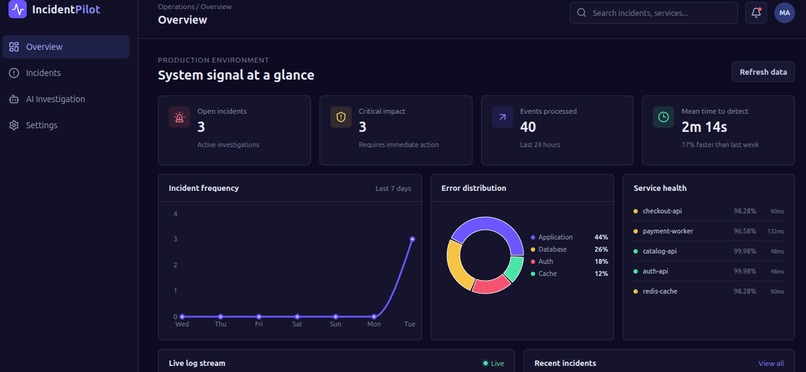806x372 pixels.
Task: Click the 96.58% uptime value
Action: [x=745, y=231]
